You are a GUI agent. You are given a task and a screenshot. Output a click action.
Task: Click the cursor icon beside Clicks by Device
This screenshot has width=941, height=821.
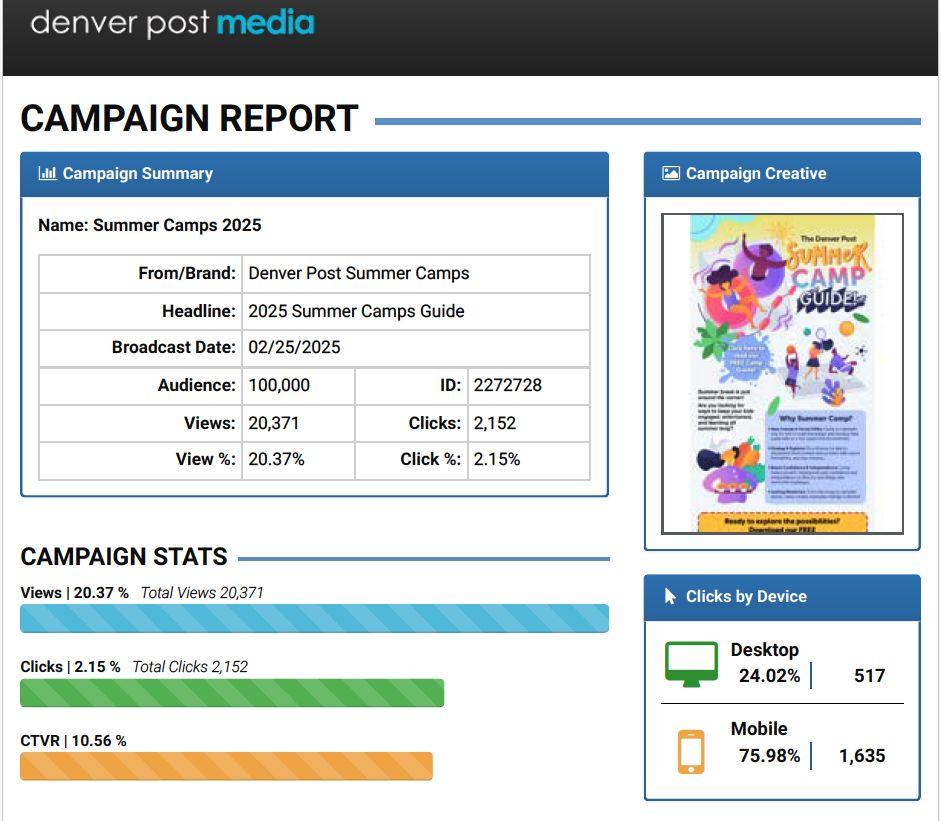[x=670, y=597]
